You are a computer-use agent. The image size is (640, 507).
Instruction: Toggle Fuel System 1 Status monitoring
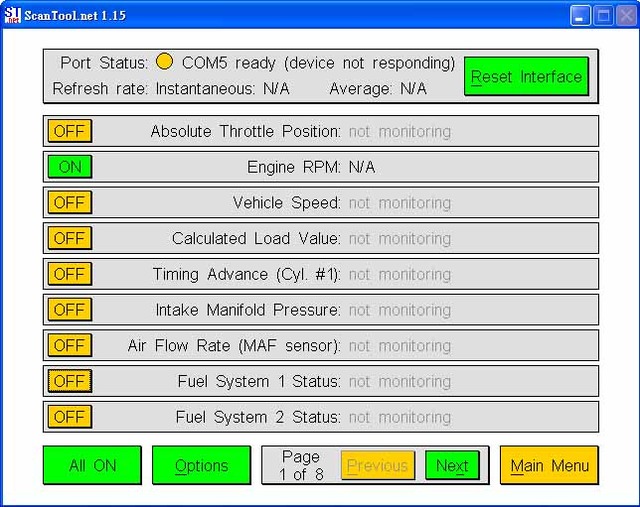coord(69,381)
